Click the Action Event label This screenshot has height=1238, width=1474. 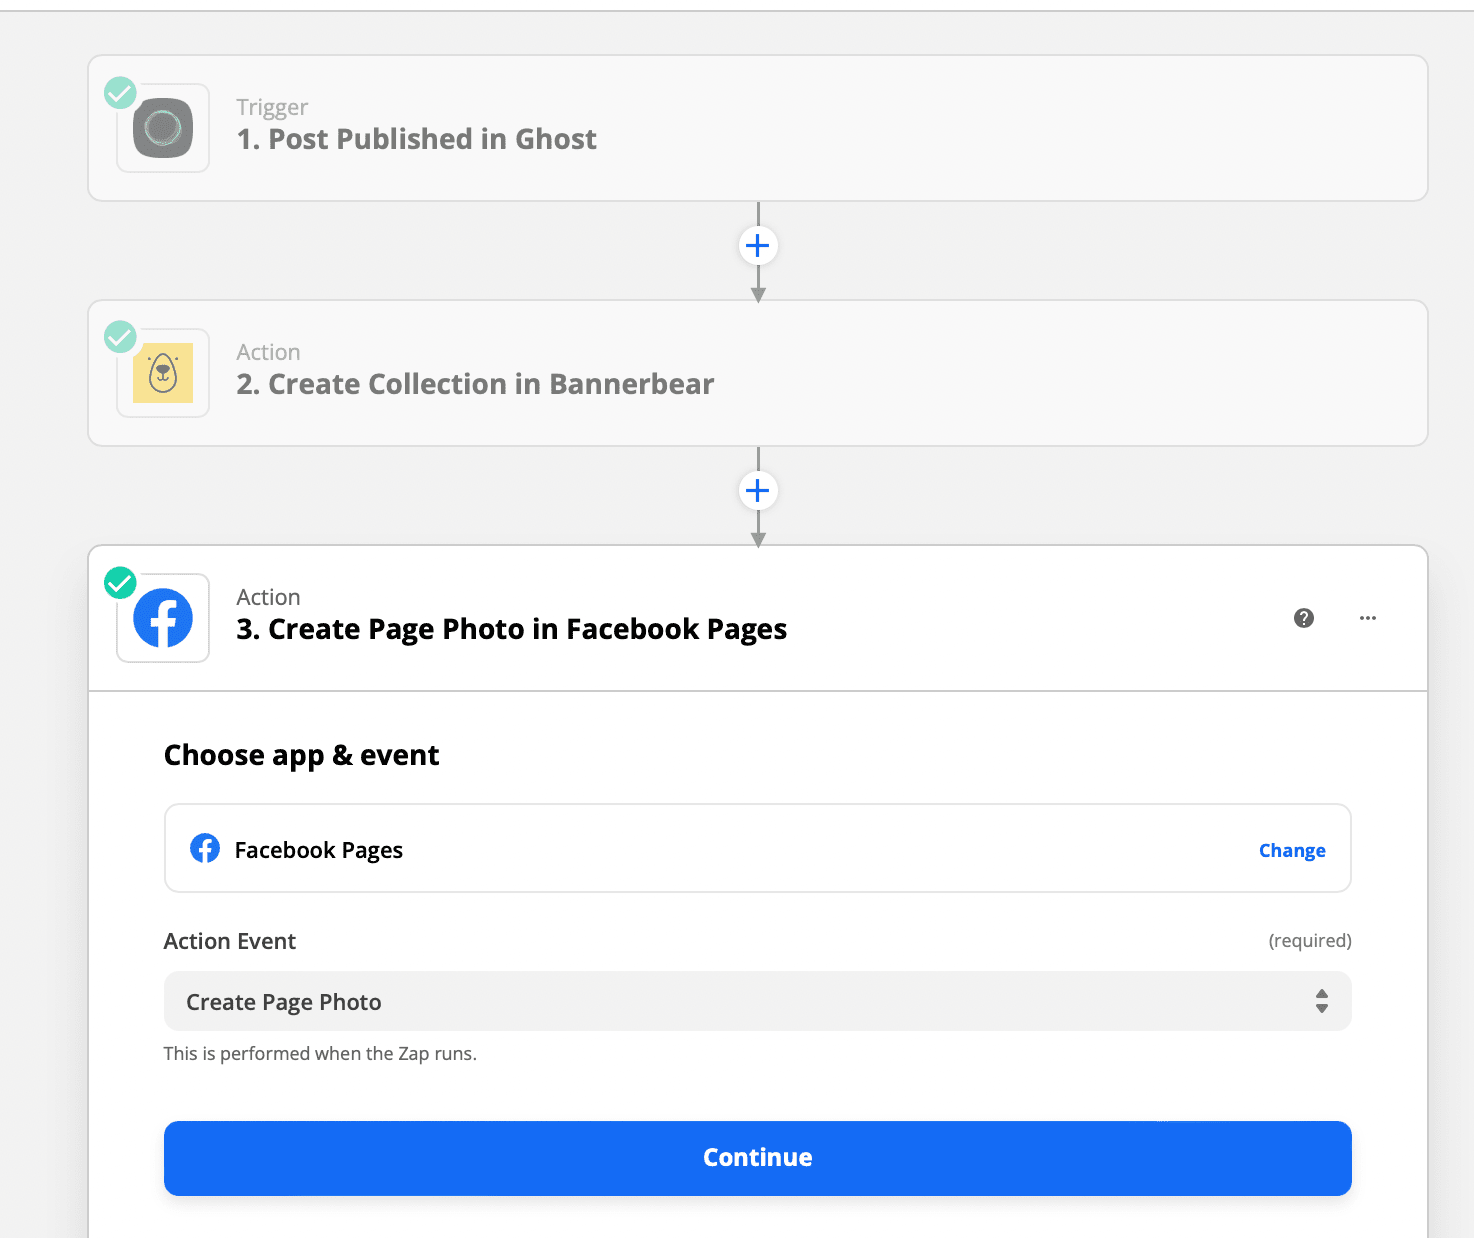coord(230,941)
